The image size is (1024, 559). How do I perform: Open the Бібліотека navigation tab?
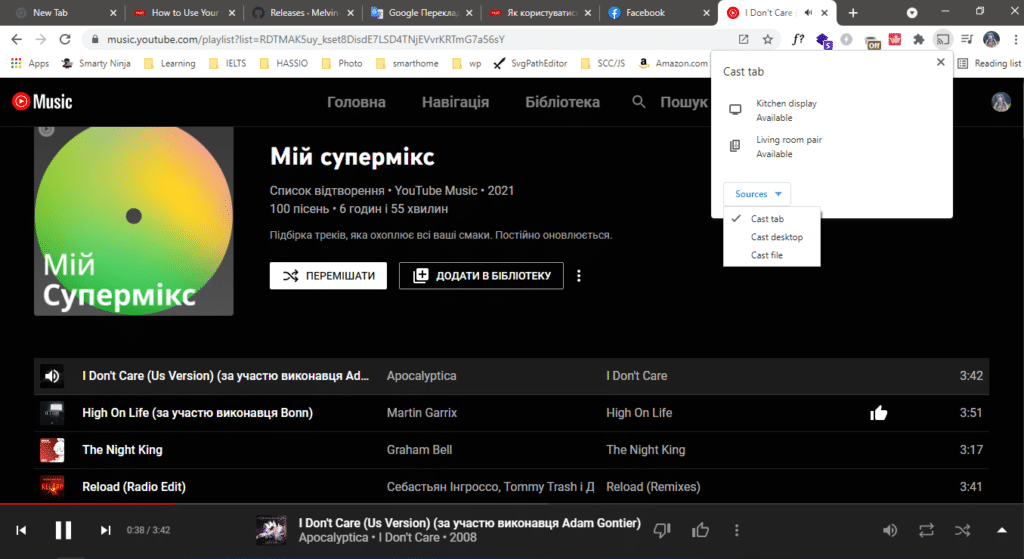tap(562, 102)
